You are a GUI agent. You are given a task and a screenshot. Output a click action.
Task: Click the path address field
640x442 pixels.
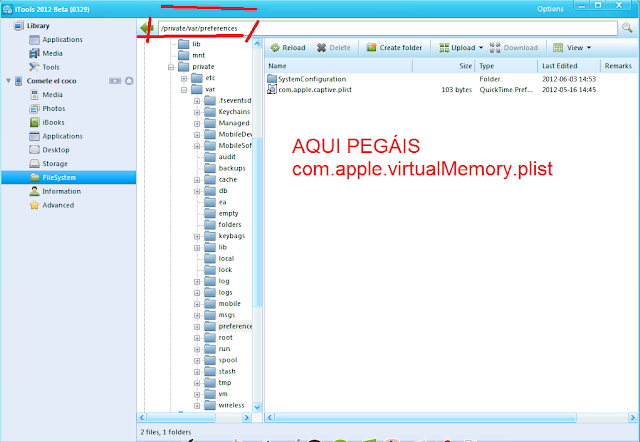(387, 28)
